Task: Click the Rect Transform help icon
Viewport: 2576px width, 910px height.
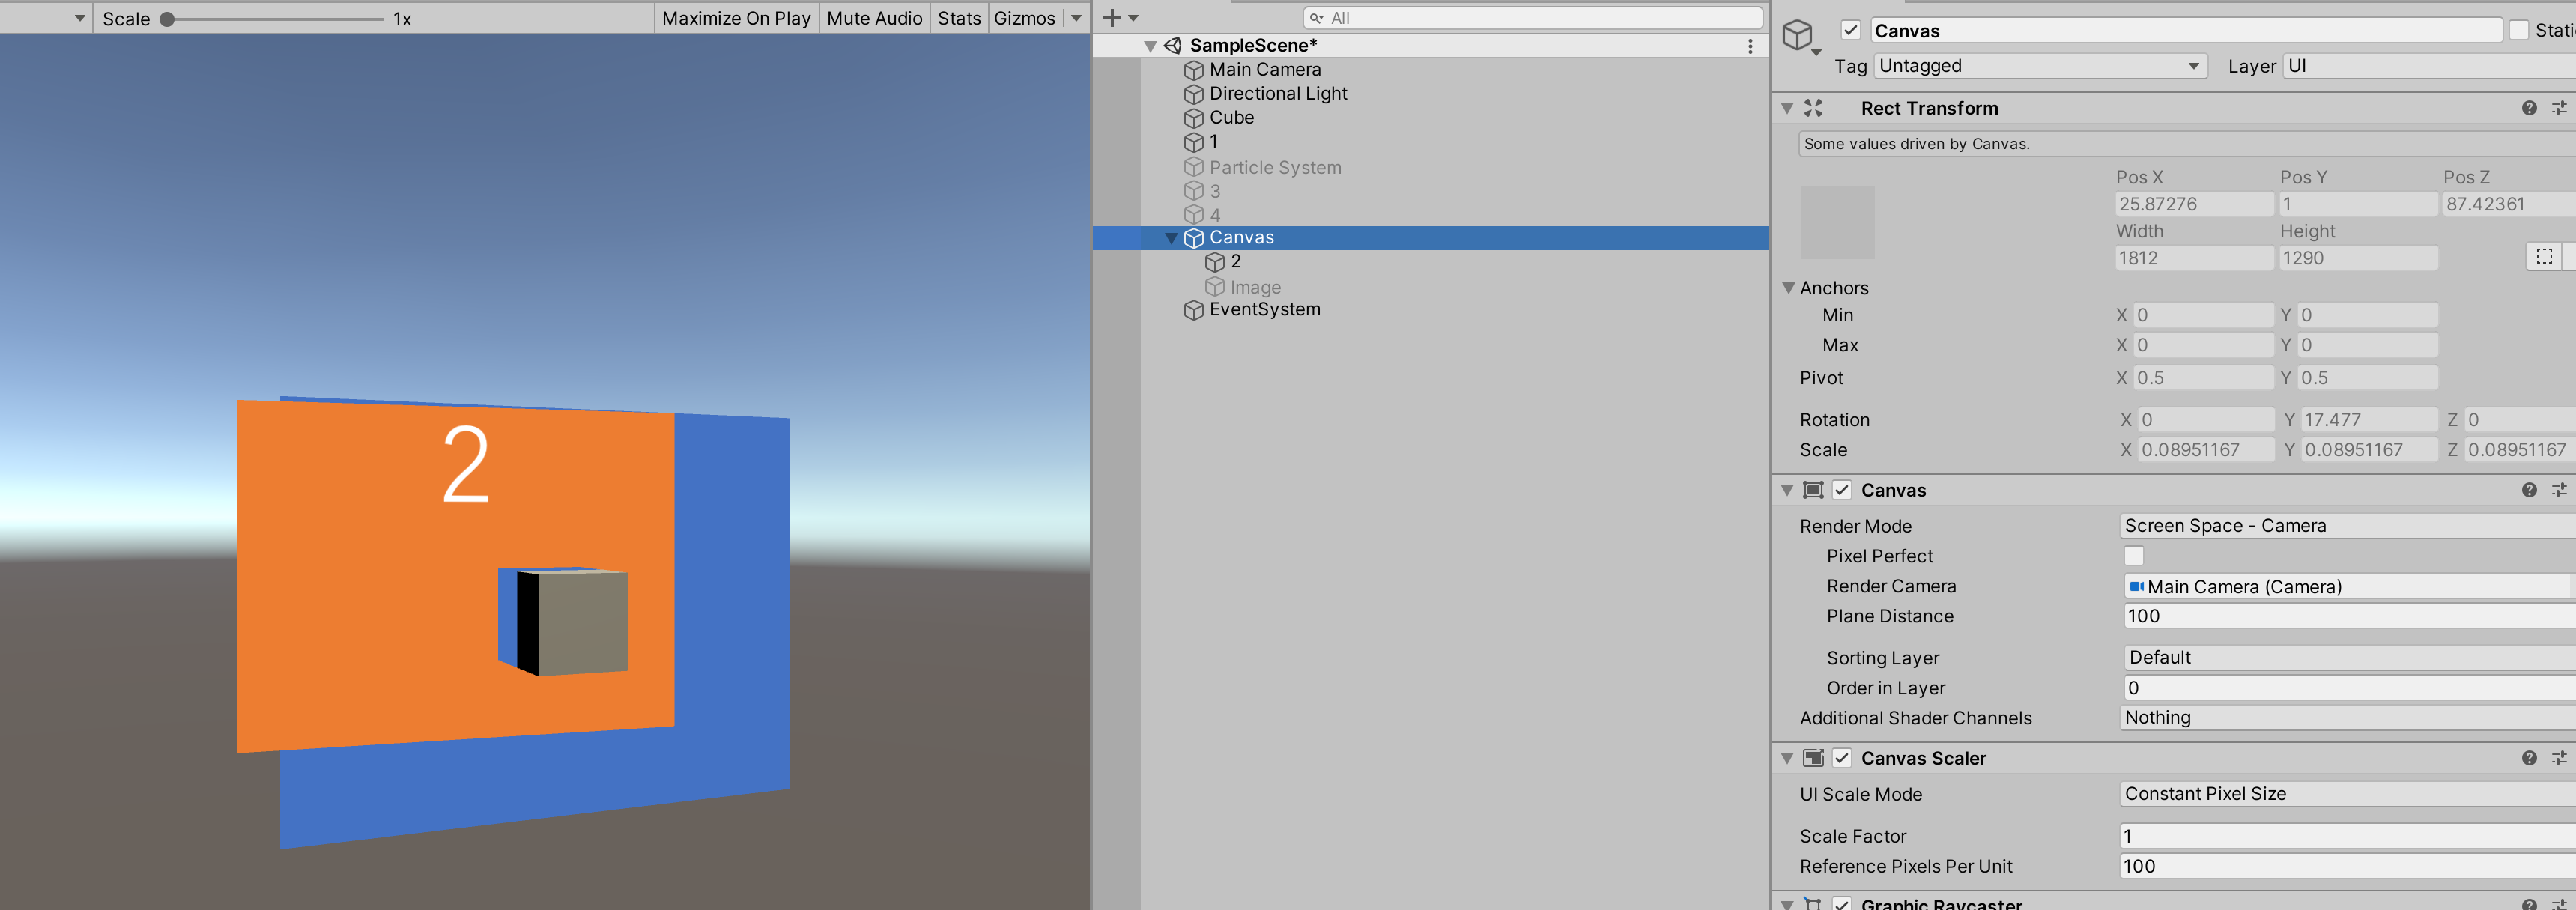Action: (x=2529, y=108)
